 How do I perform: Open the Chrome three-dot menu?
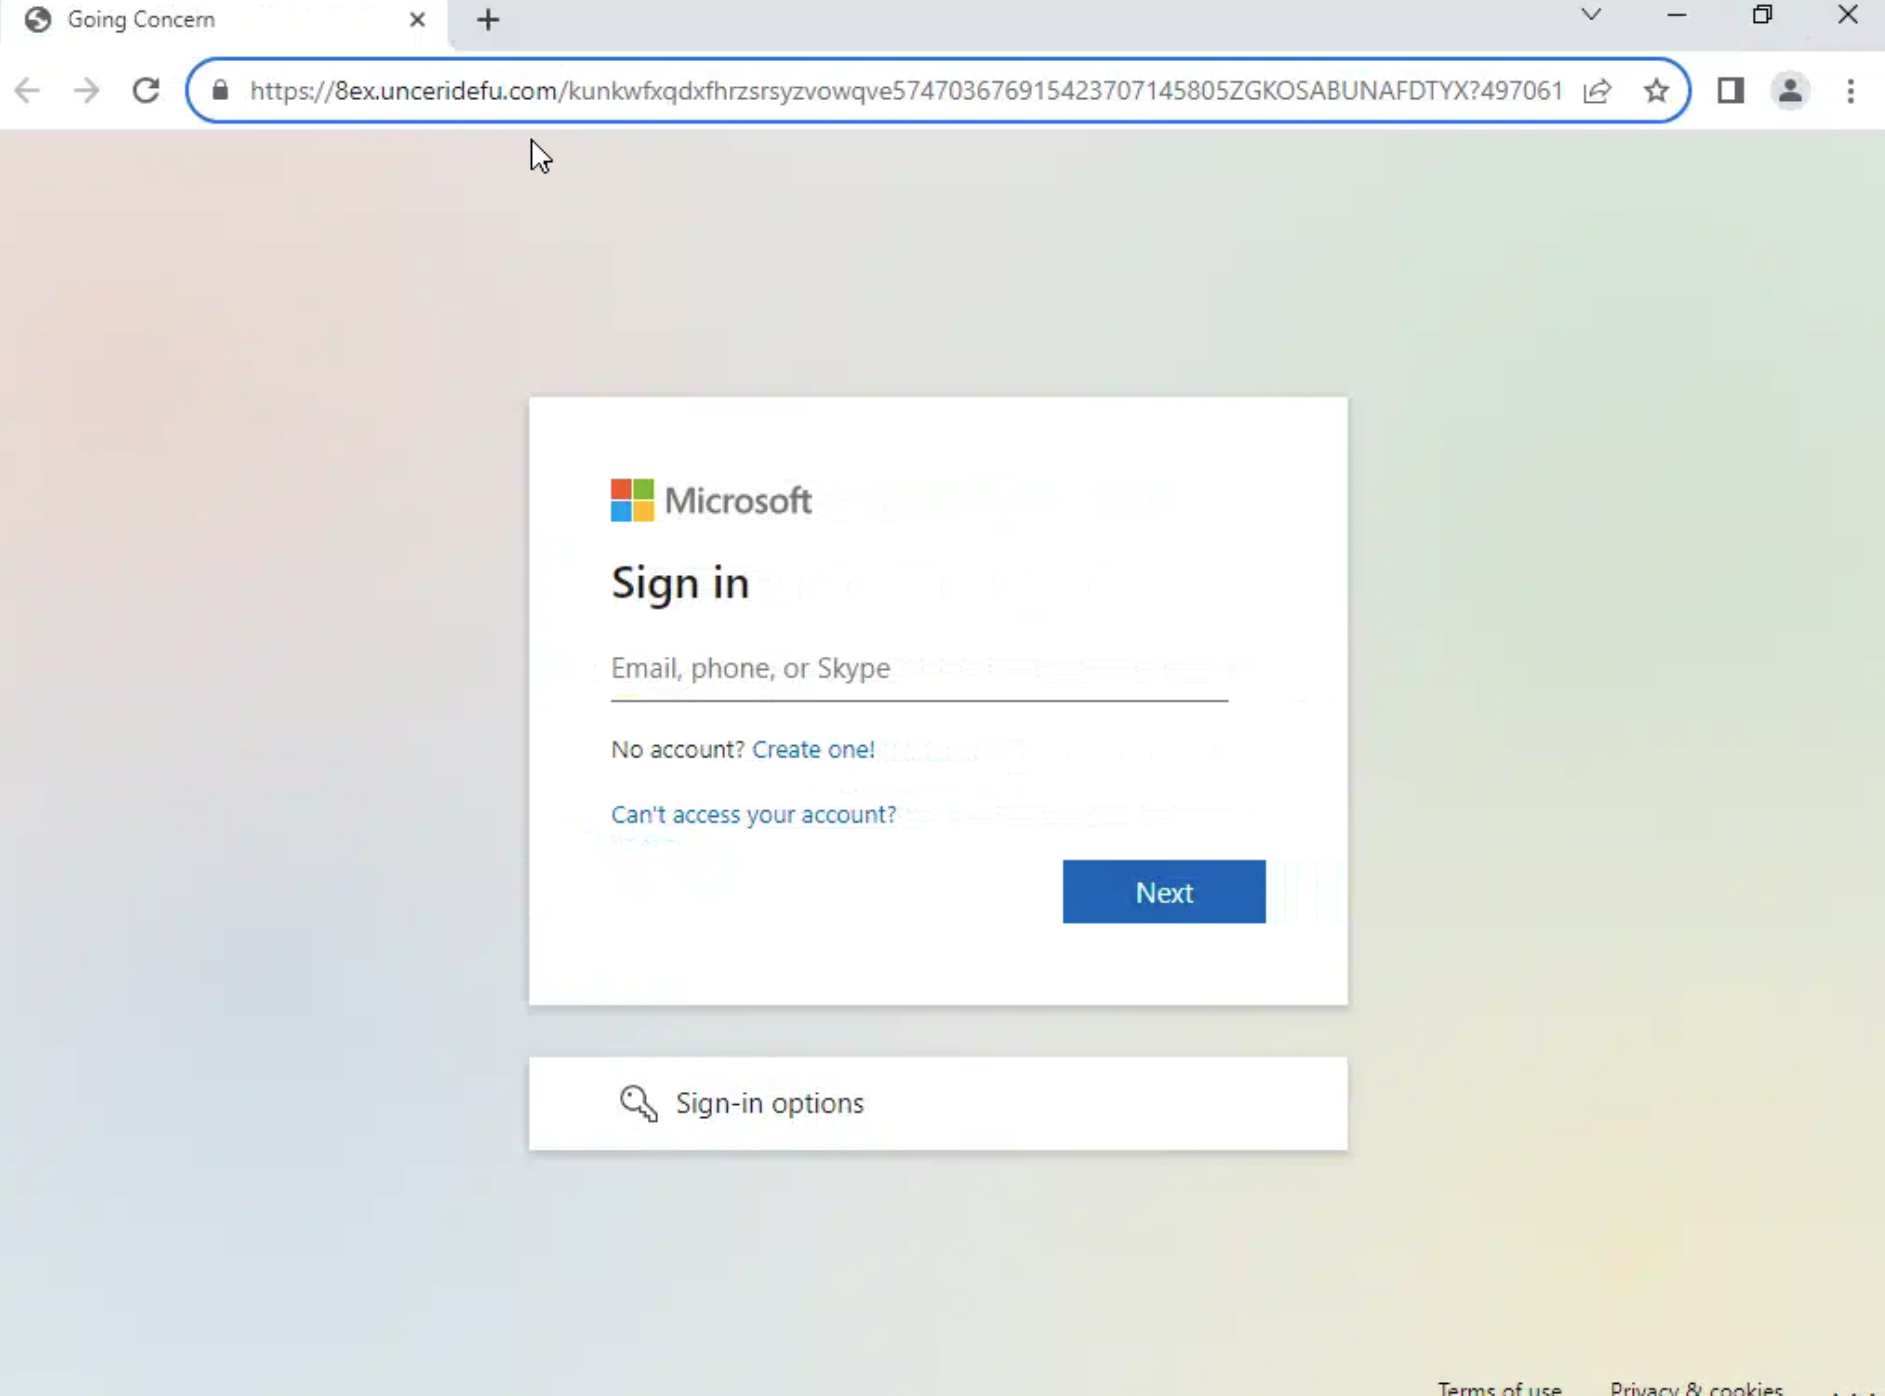pyautogui.click(x=1851, y=90)
